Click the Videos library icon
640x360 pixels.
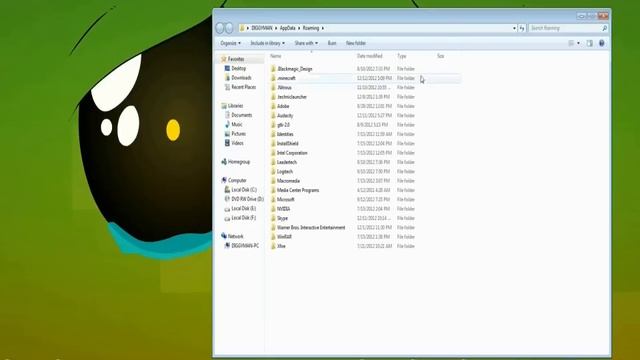[227, 143]
